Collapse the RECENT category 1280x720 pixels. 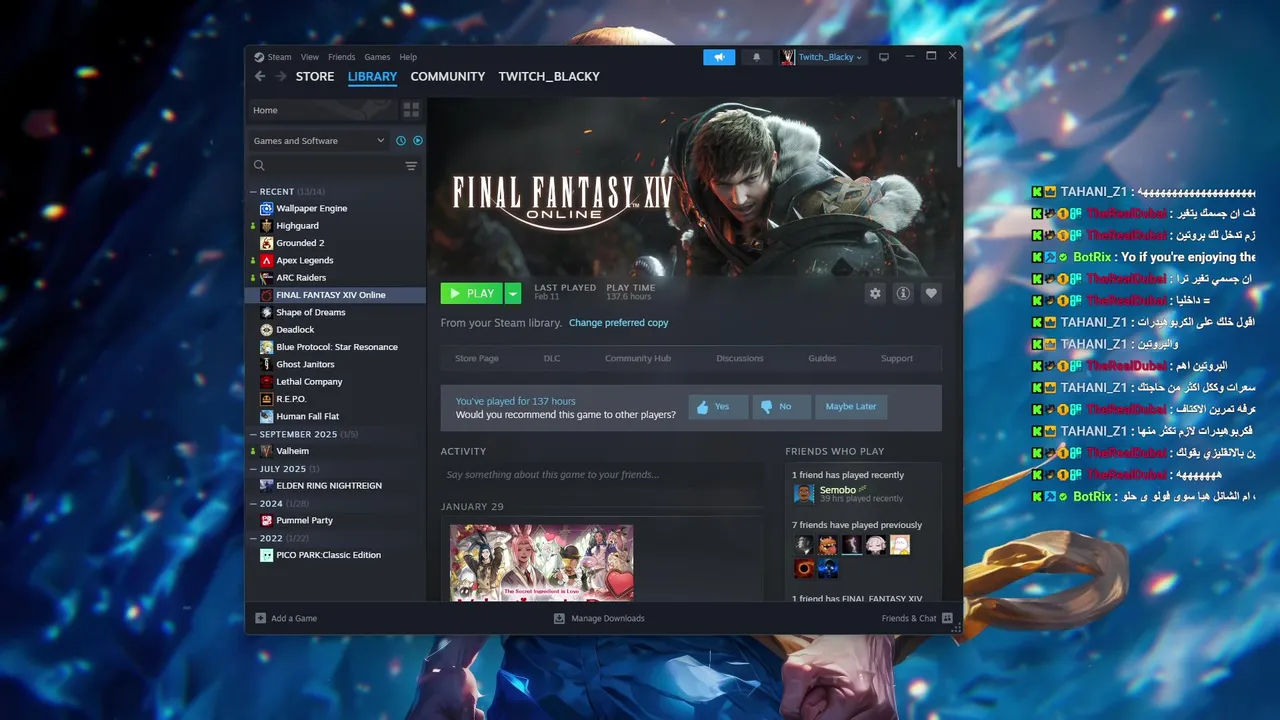click(x=253, y=191)
